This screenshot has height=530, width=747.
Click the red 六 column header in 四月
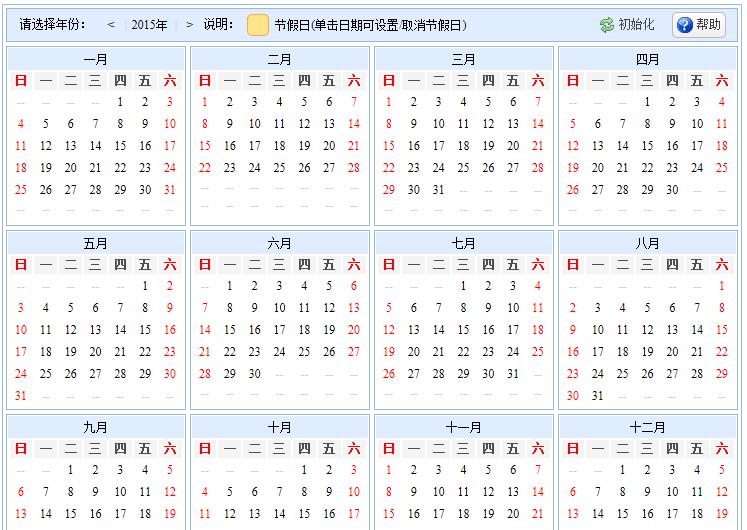pos(722,80)
